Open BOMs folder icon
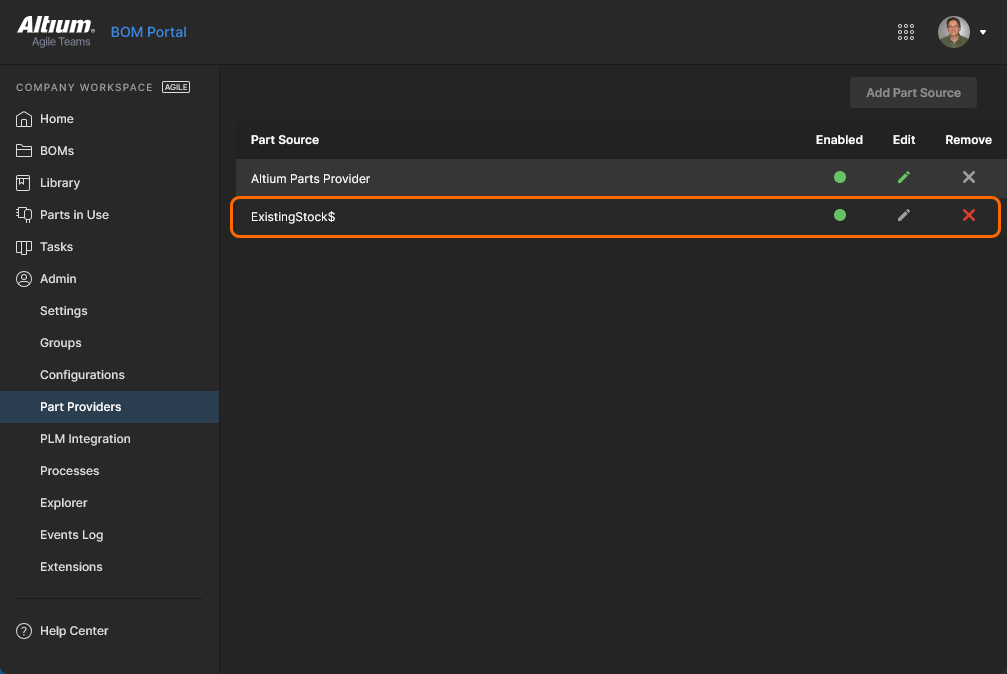The width and height of the screenshot is (1007, 674). point(24,151)
